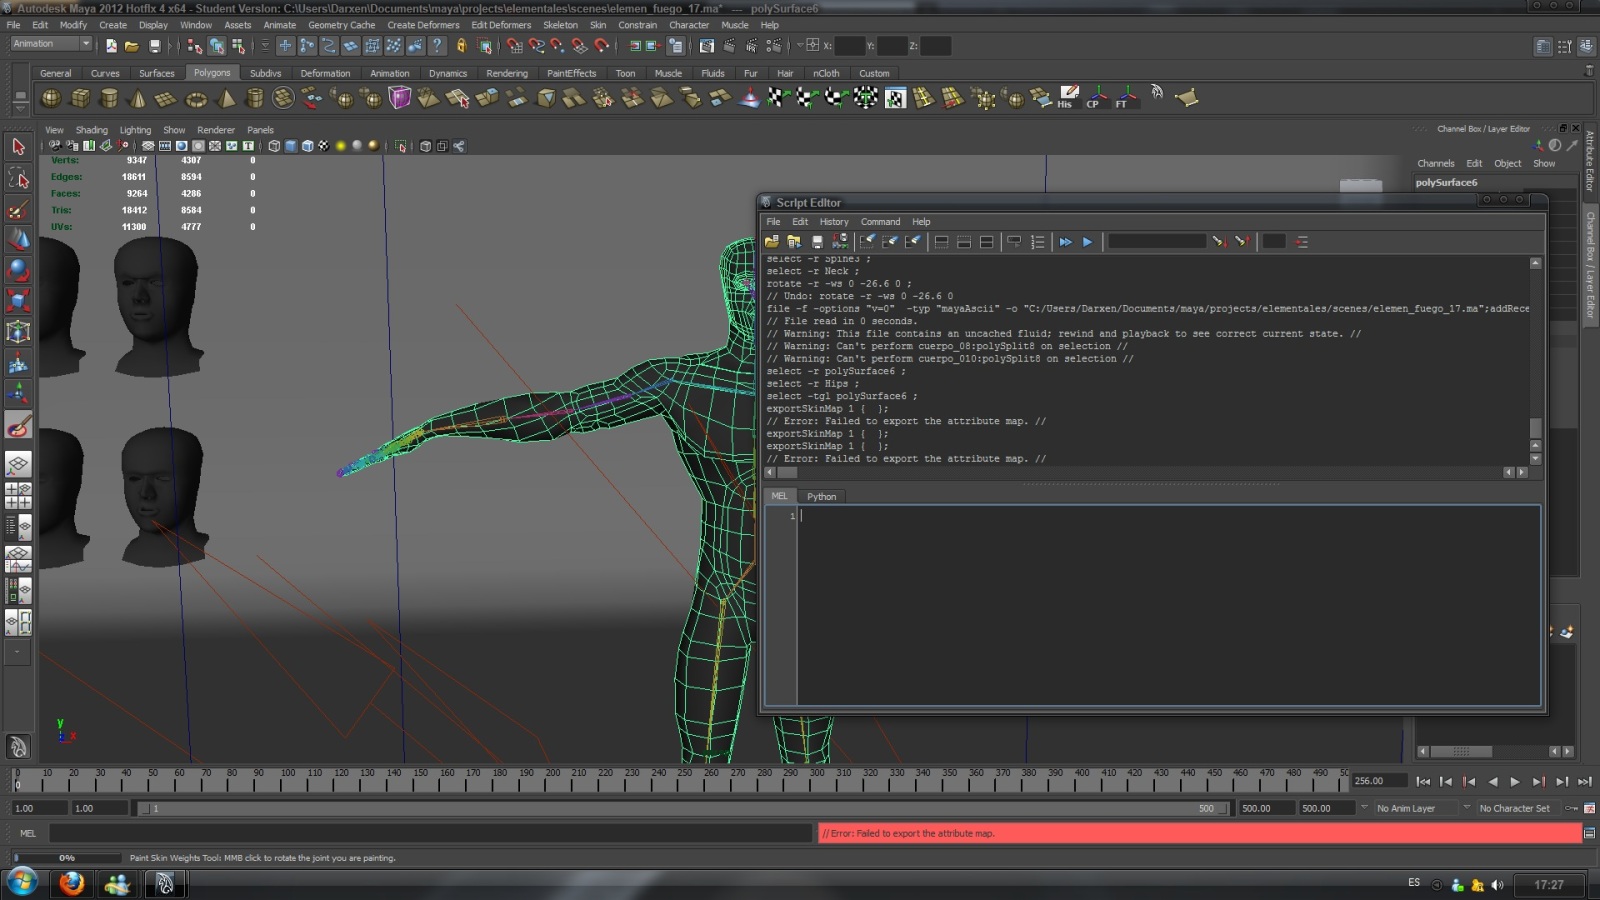This screenshot has height=900, width=1600.
Task: Save the scene with the toolbar icon
Action: pyautogui.click(x=154, y=46)
